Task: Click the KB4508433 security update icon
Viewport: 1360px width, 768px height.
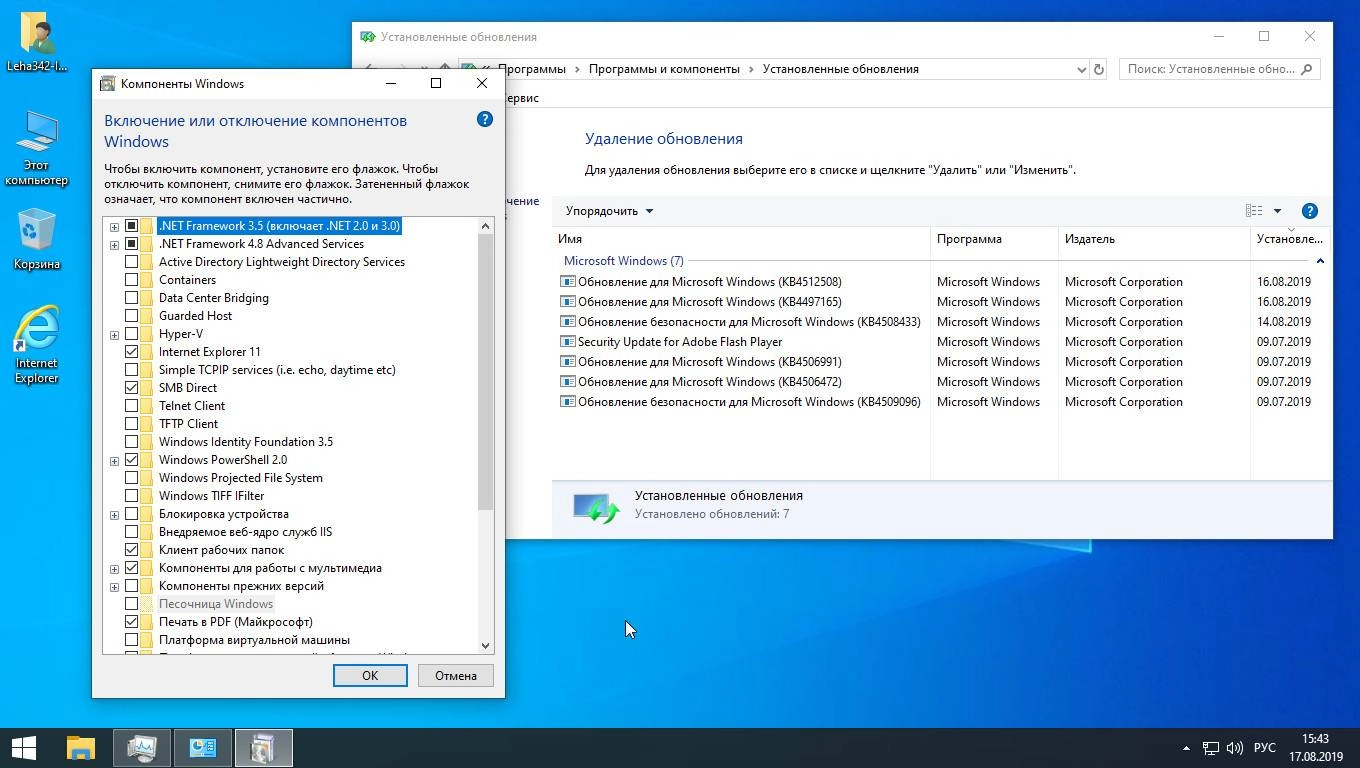Action: 568,322
